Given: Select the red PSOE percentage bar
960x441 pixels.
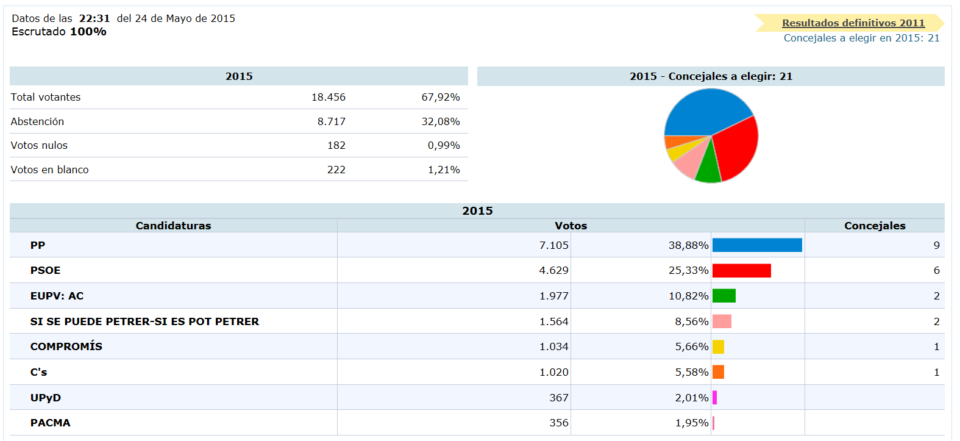Looking at the screenshot, I should (741, 271).
